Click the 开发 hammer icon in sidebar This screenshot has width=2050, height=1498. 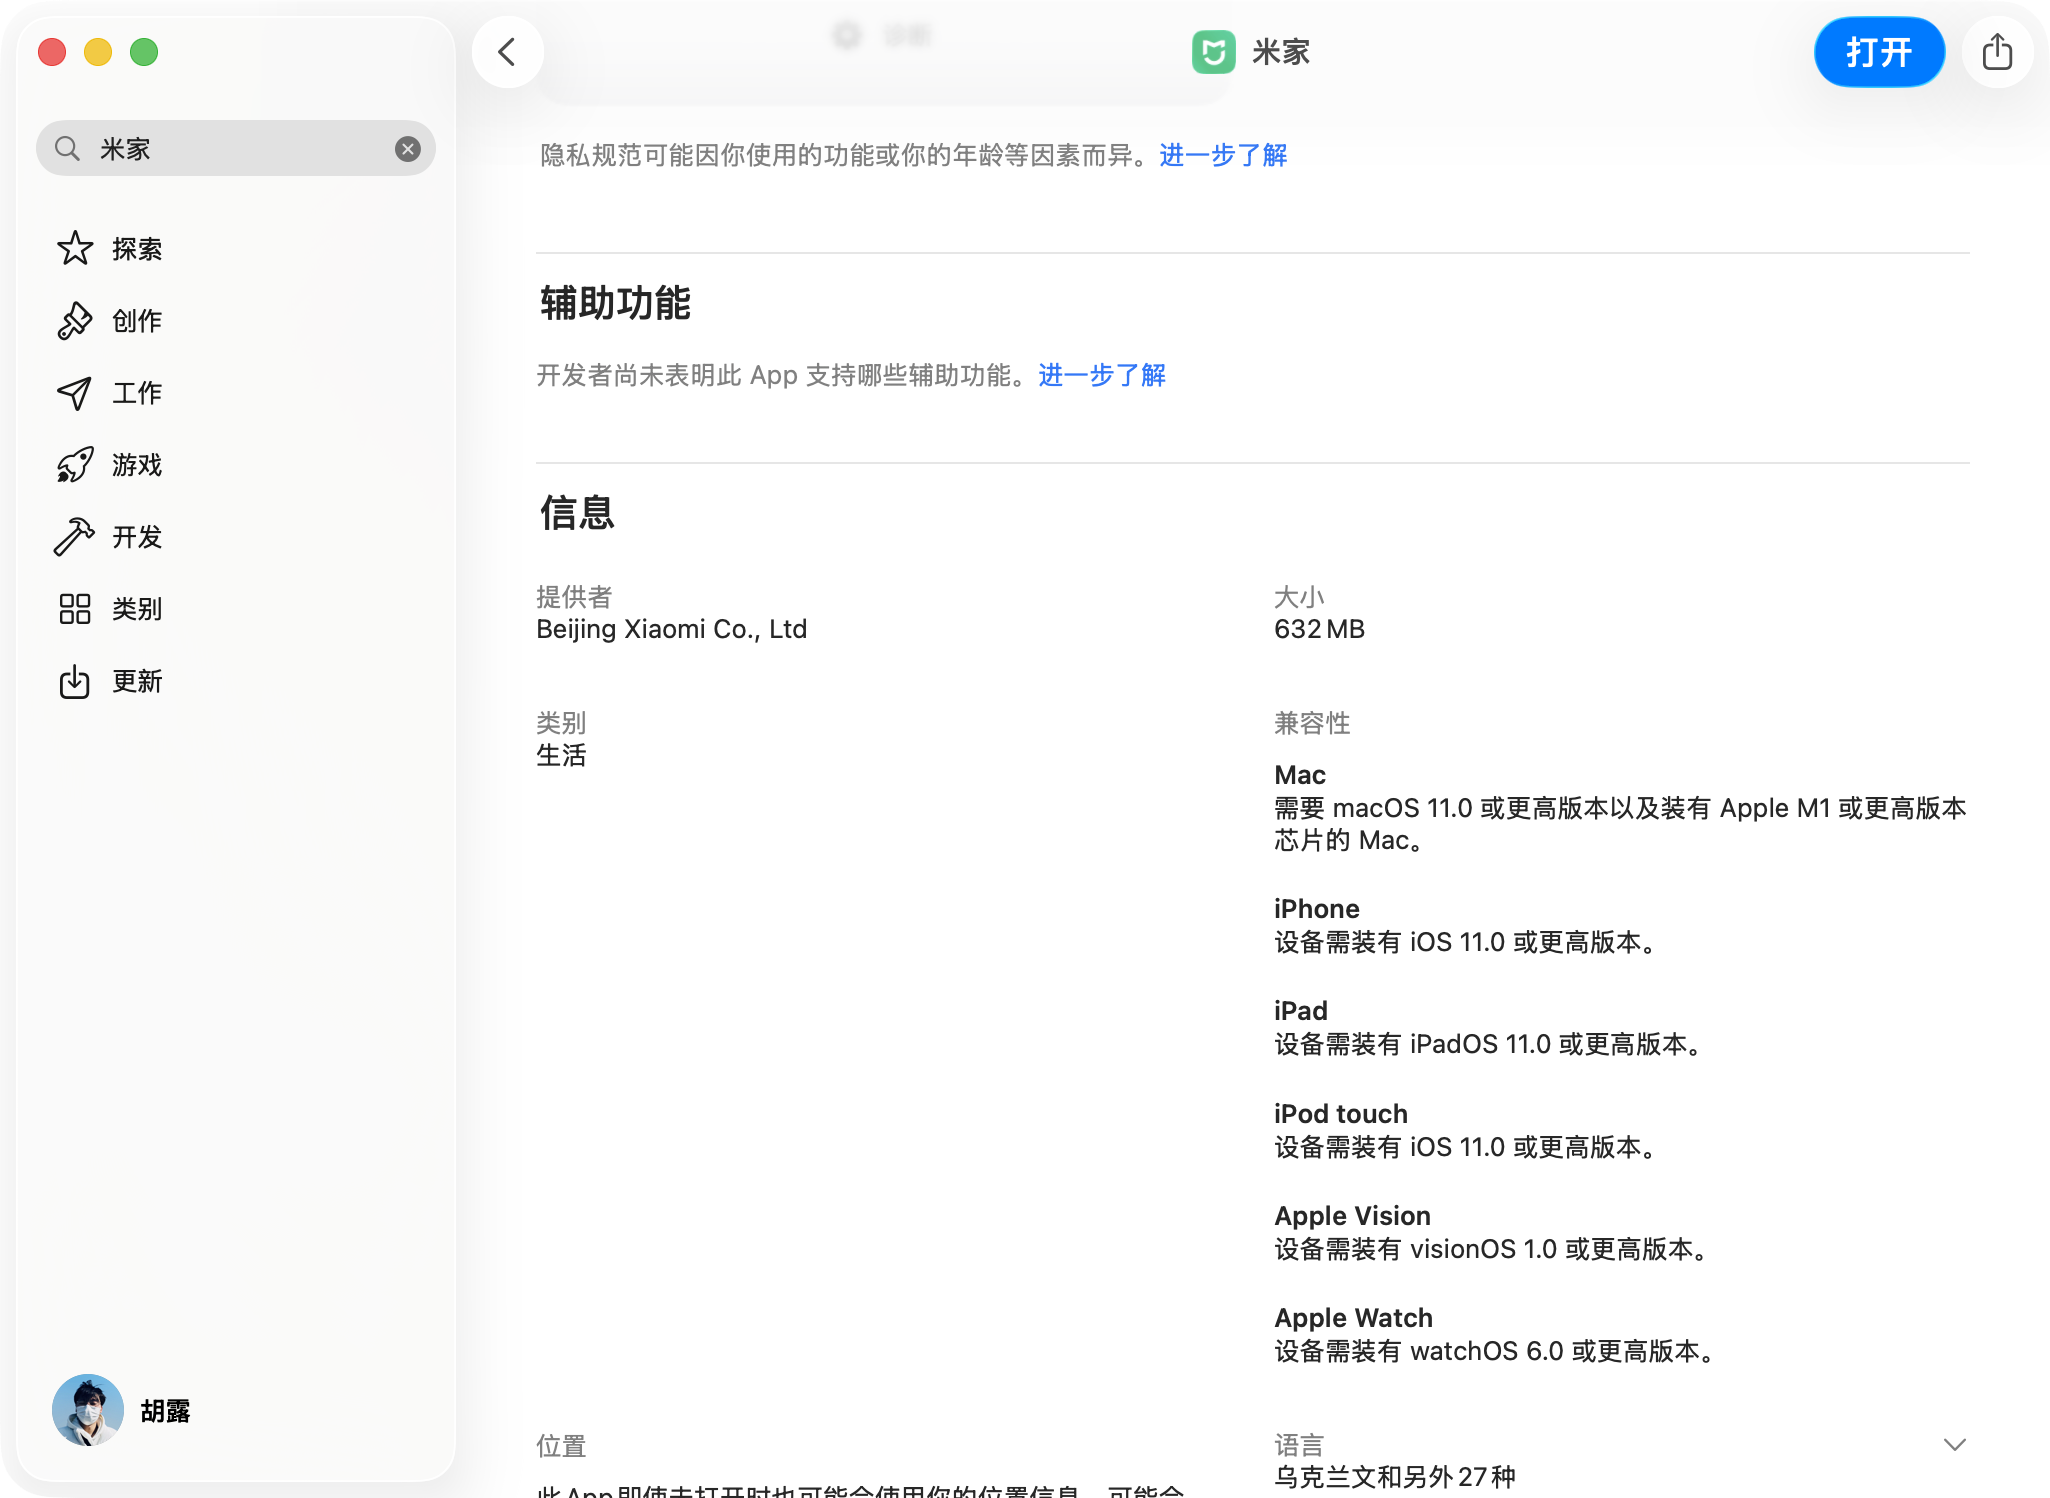pyautogui.click(x=75, y=537)
